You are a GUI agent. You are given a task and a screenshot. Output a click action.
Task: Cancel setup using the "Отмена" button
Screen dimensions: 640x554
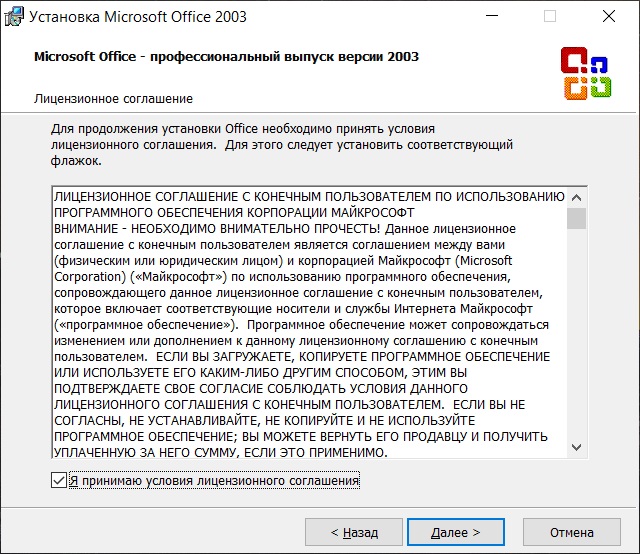[x=572, y=532]
